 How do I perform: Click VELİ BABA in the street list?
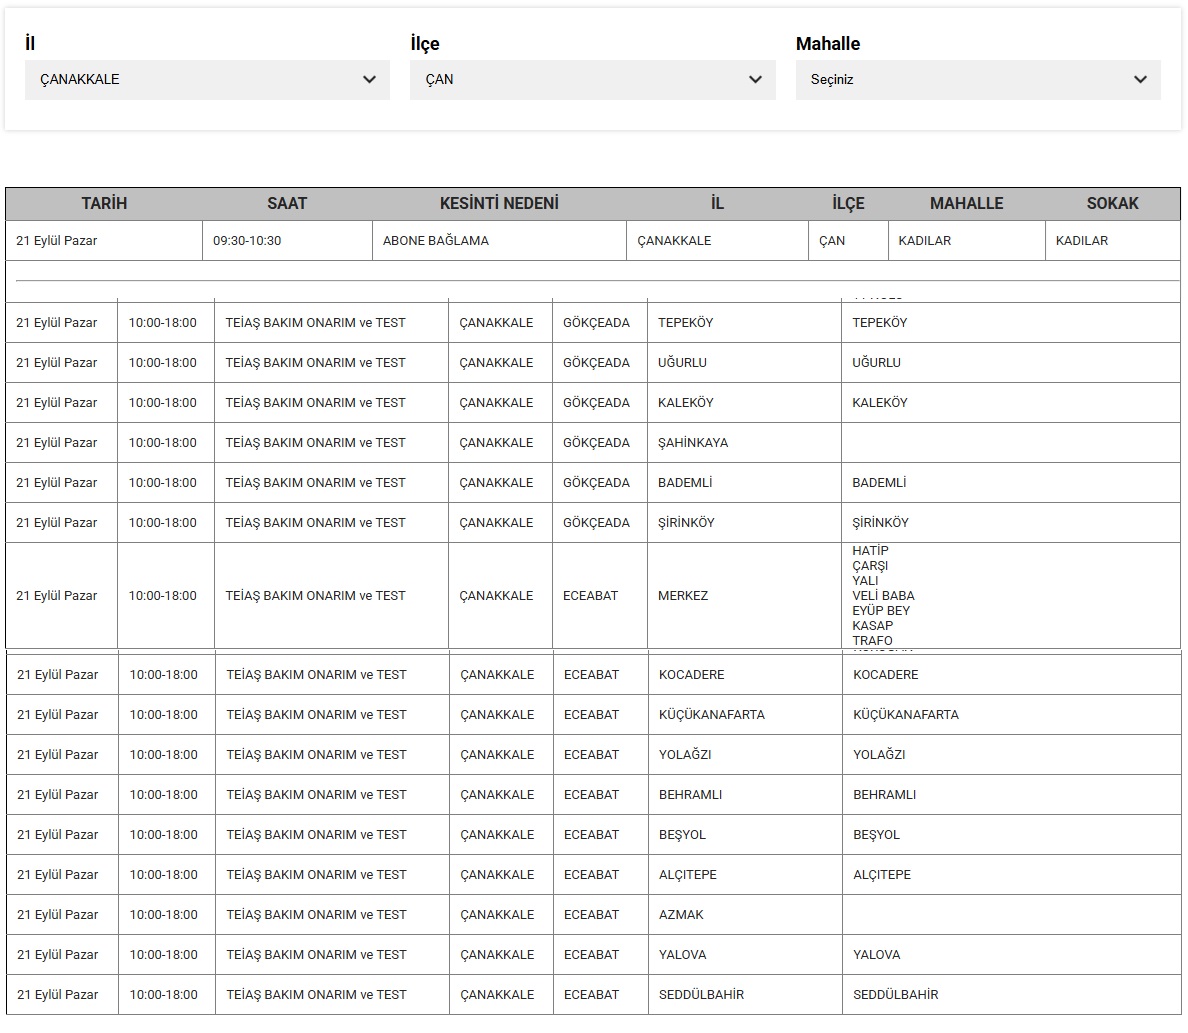883,596
